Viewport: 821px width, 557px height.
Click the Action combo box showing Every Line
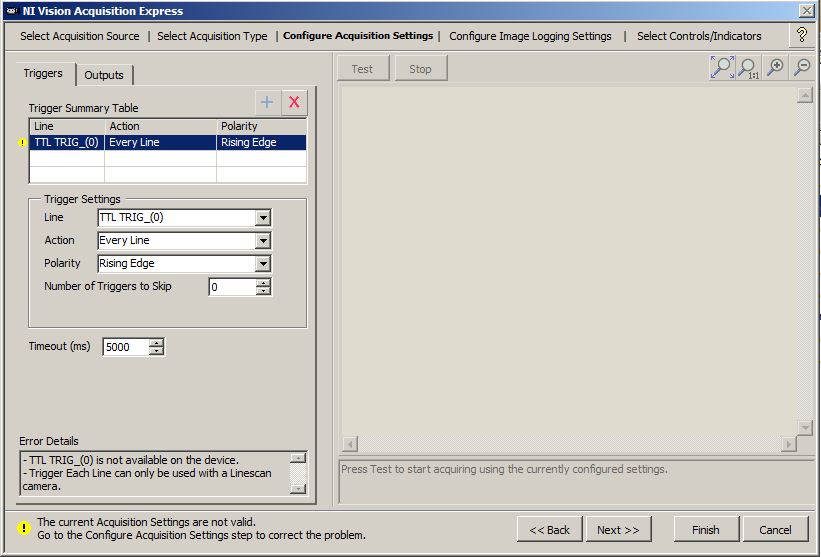[184, 241]
